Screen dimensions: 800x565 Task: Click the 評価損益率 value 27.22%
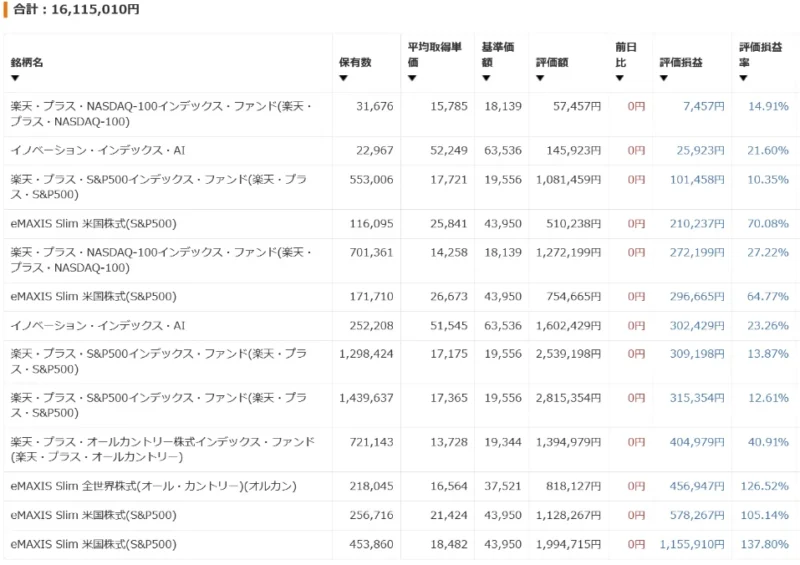768,253
